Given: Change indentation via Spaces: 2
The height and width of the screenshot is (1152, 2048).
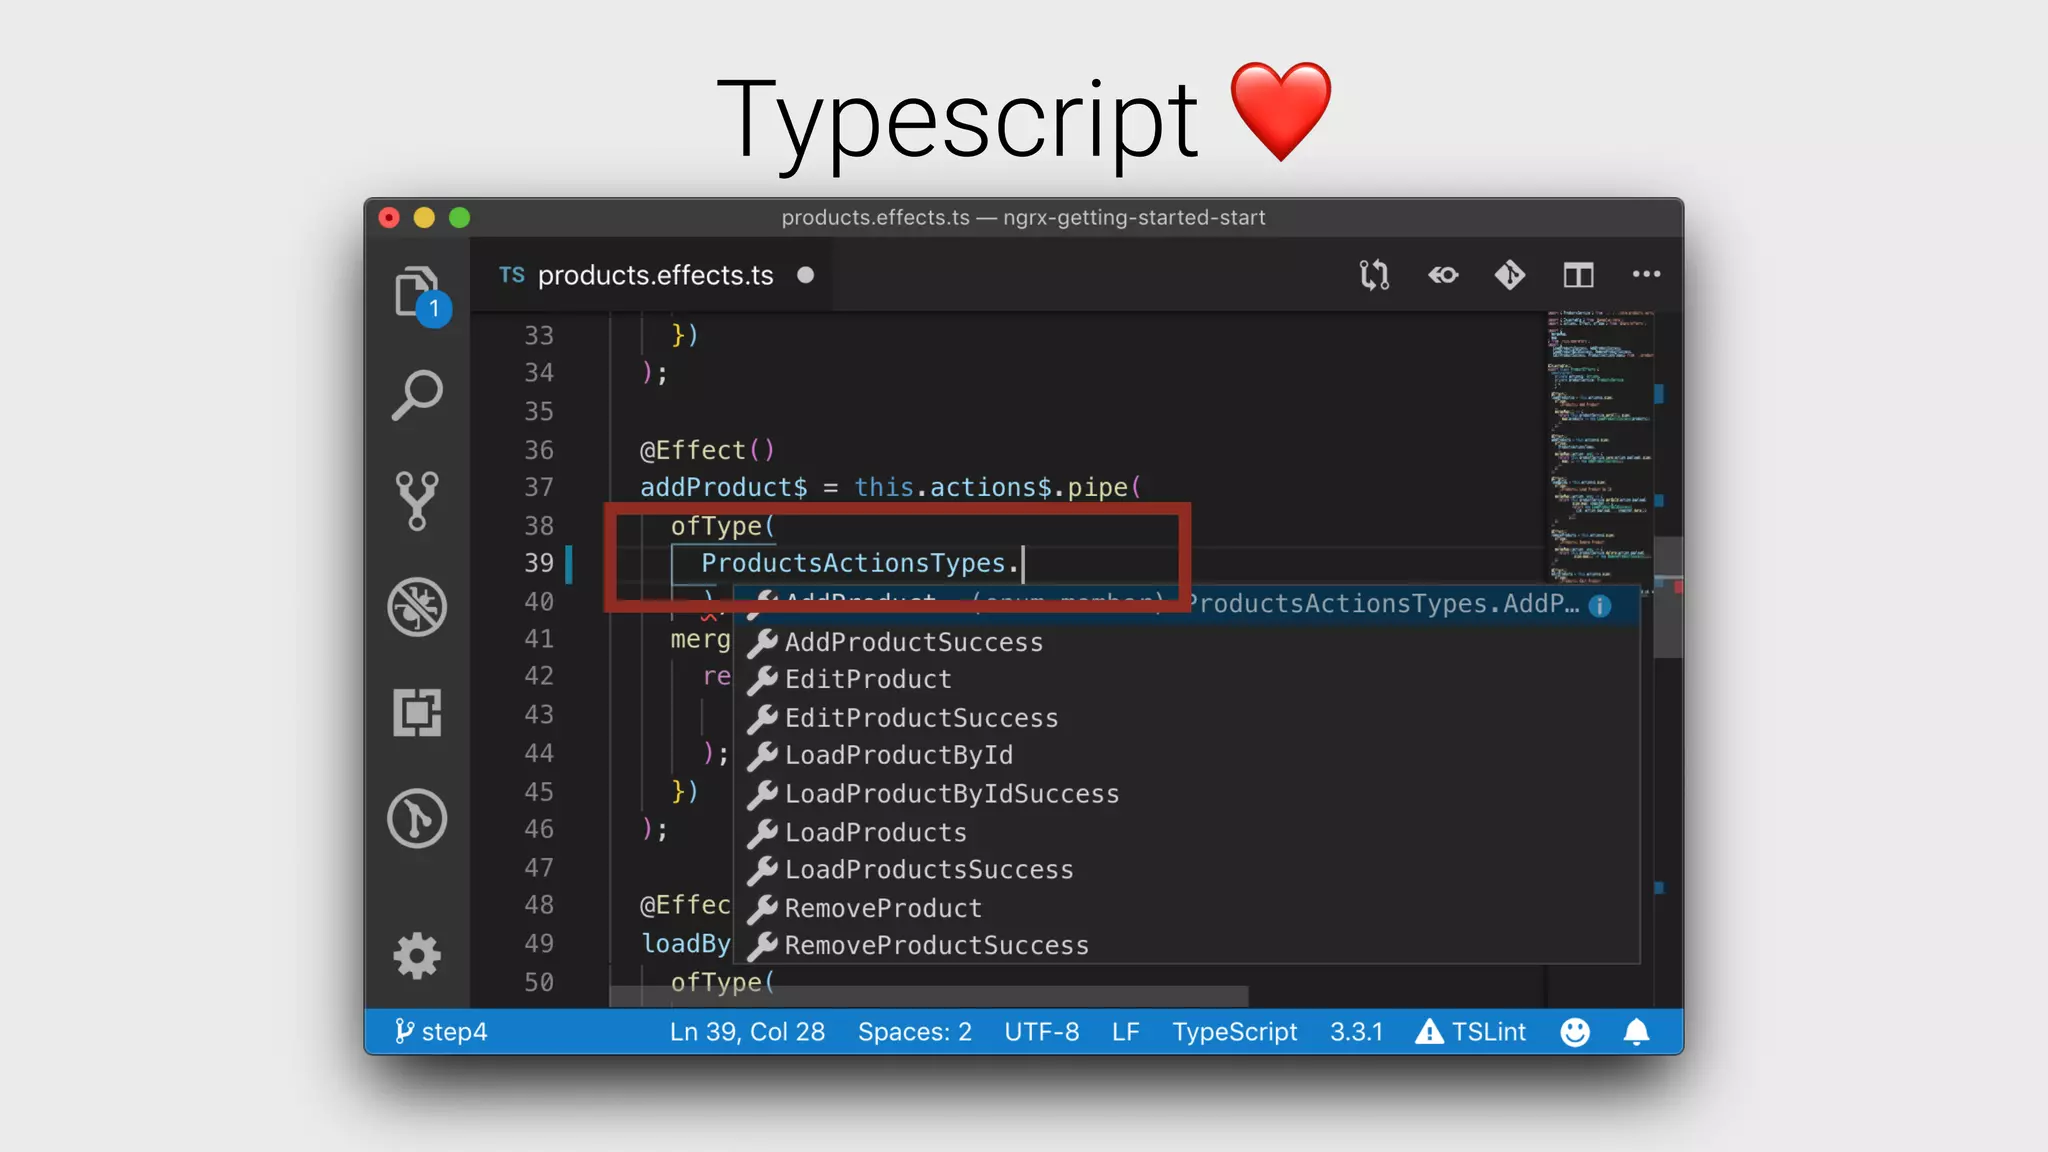Looking at the screenshot, I should [914, 1032].
